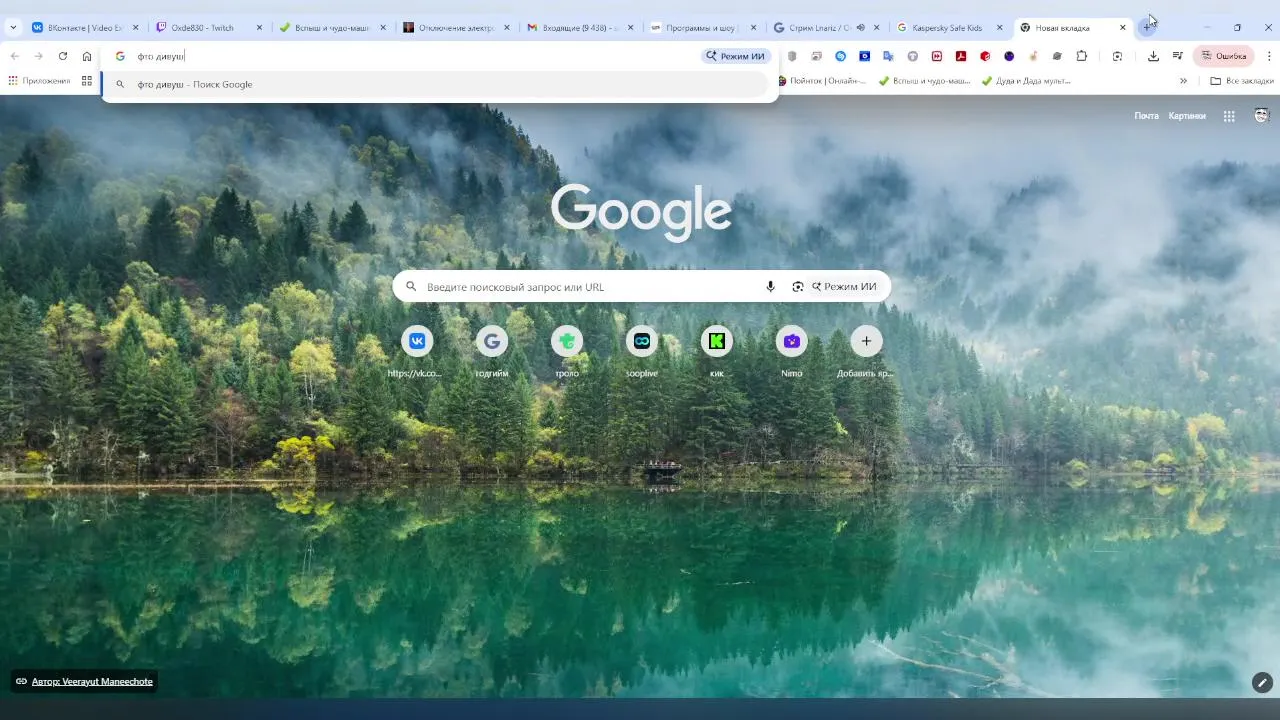
Task: Open the home page via the house icon
Action: [87, 56]
